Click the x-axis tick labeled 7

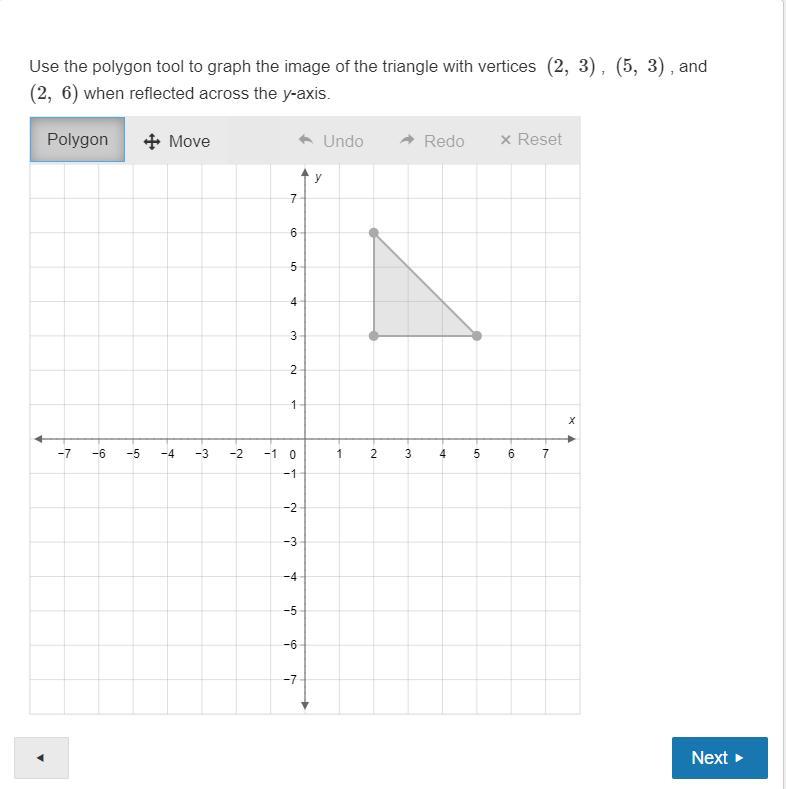click(545, 453)
